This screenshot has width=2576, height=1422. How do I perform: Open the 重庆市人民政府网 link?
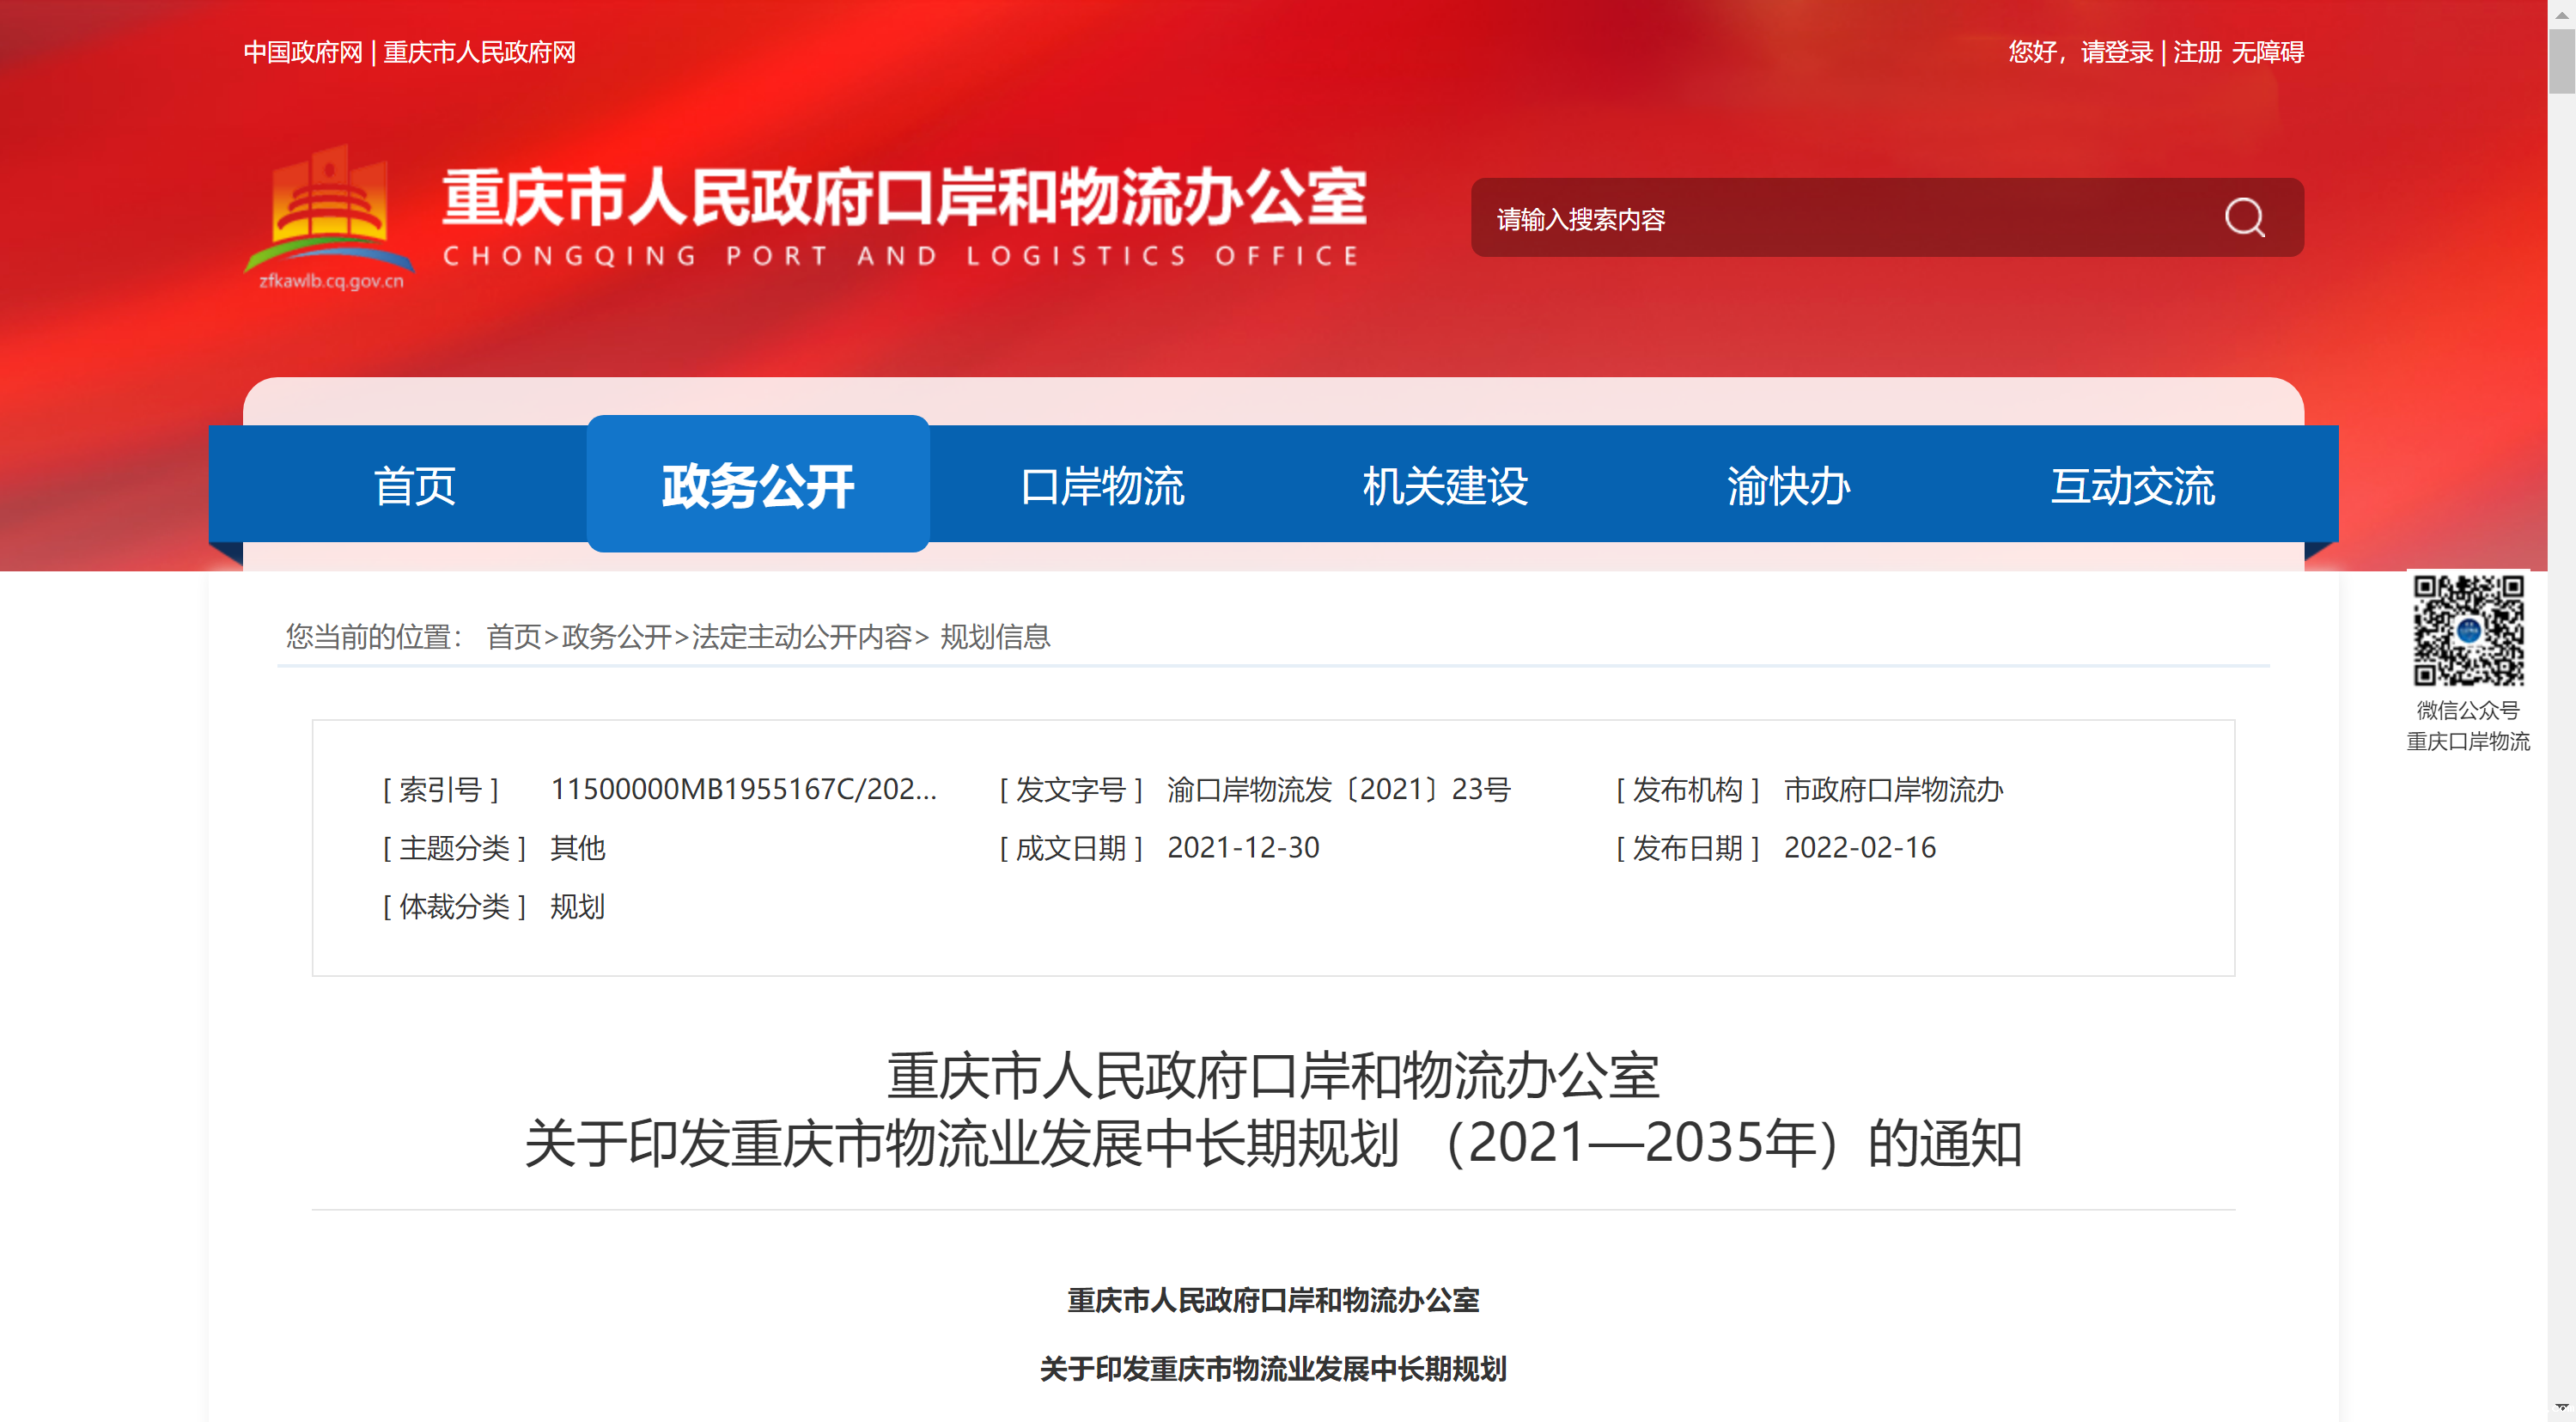(479, 52)
